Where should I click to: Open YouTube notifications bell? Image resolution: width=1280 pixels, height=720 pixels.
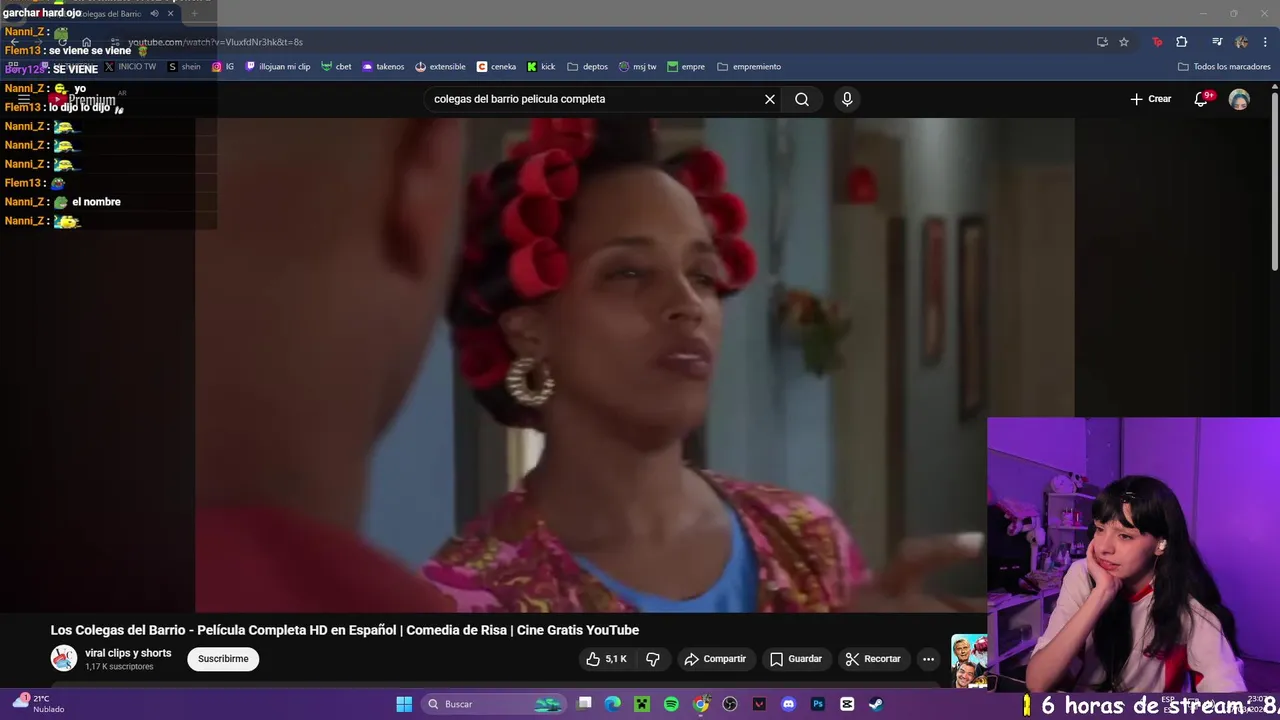(1202, 99)
